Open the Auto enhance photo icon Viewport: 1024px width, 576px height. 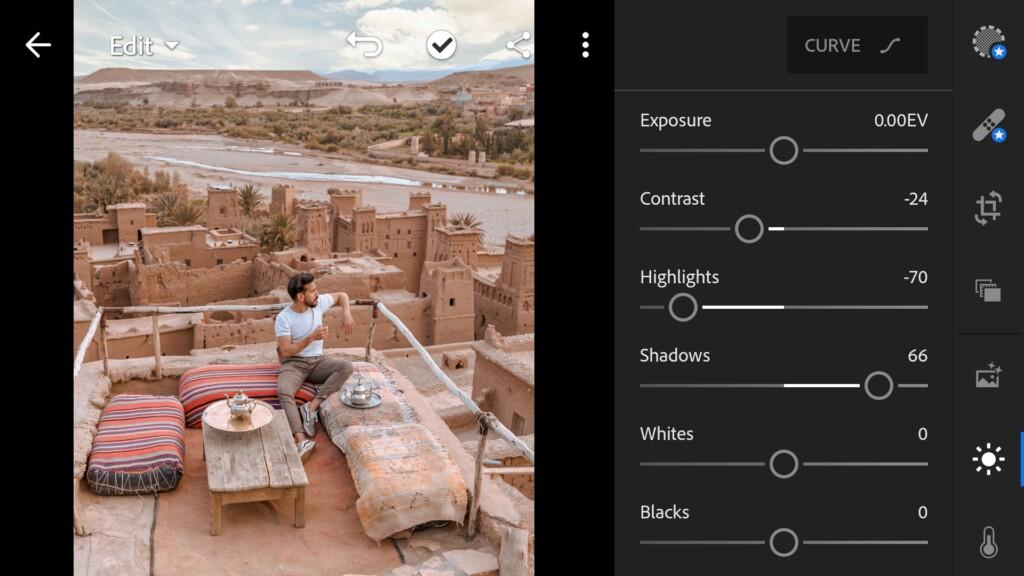tap(989, 376)
